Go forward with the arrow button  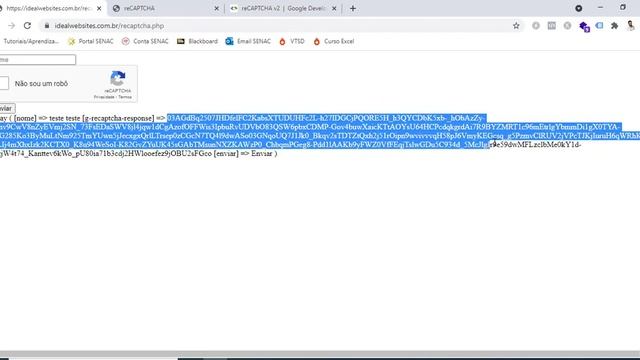(11, 26)
